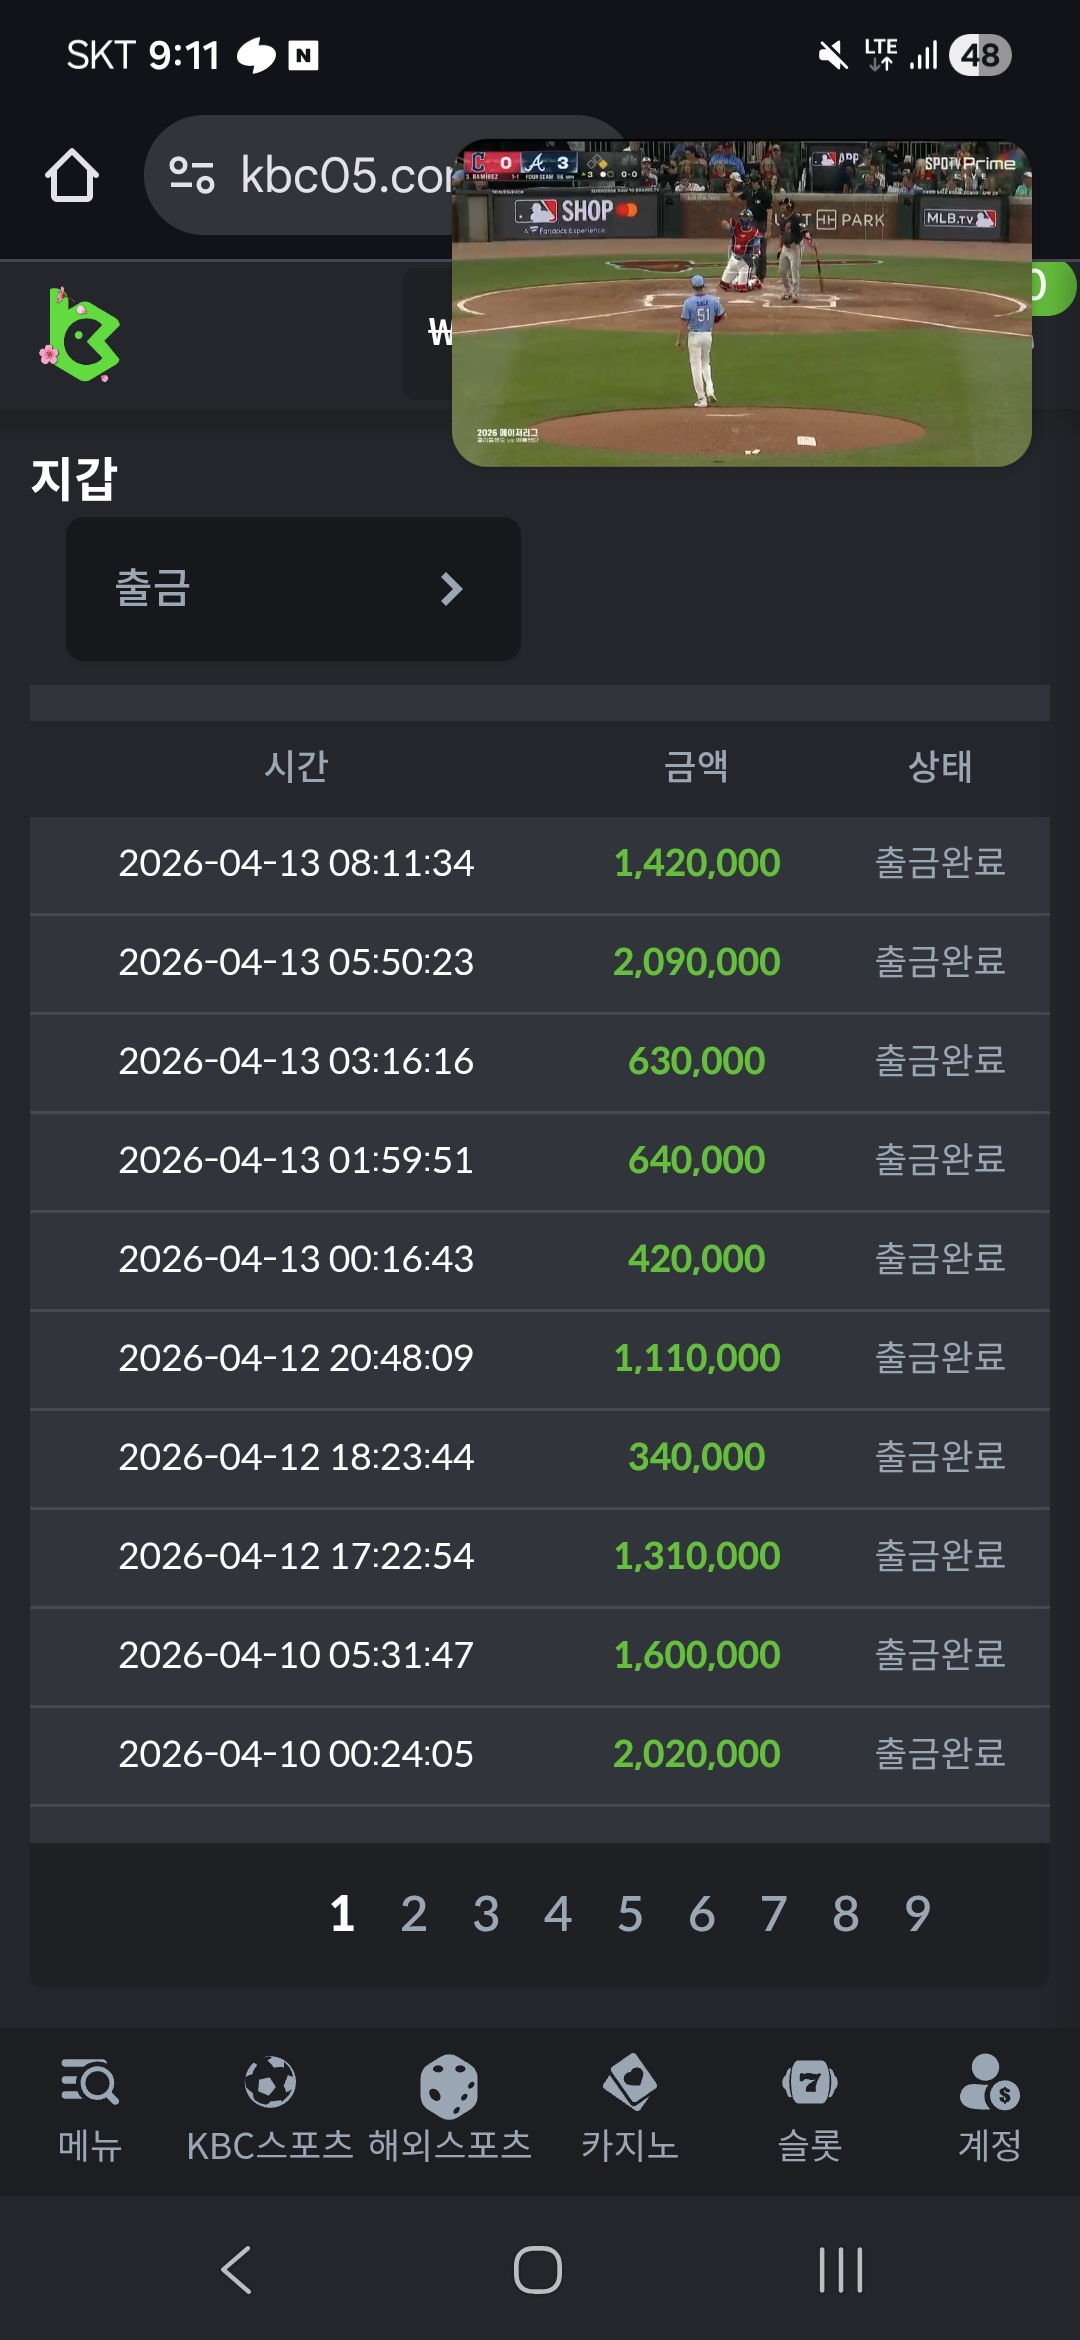Tap the floating baseball video player
The image size is (1080, 2340).
pyautogui.click(x=742, y=304)
